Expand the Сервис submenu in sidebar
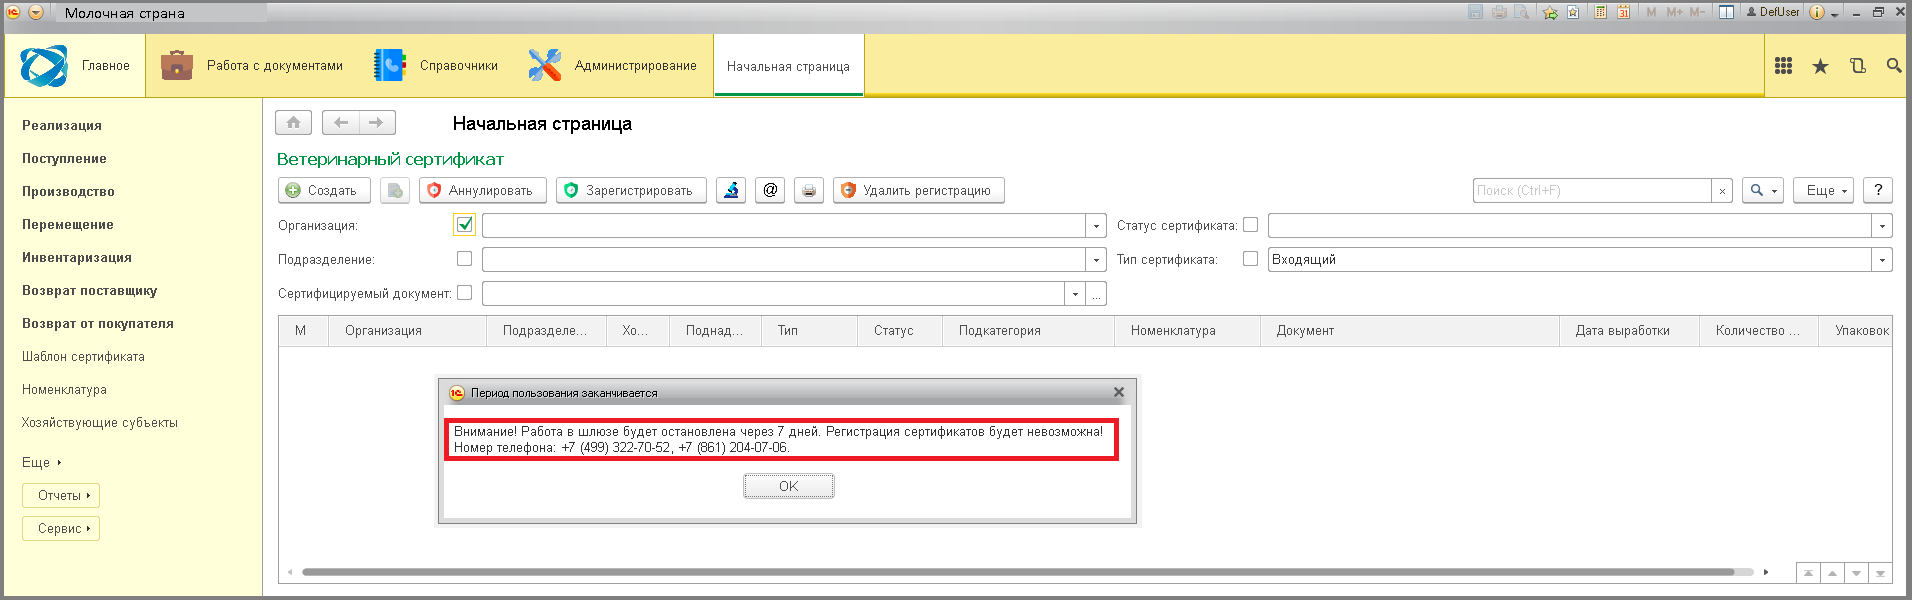This screenshot has height=600, width=1912. click(61, 528)
